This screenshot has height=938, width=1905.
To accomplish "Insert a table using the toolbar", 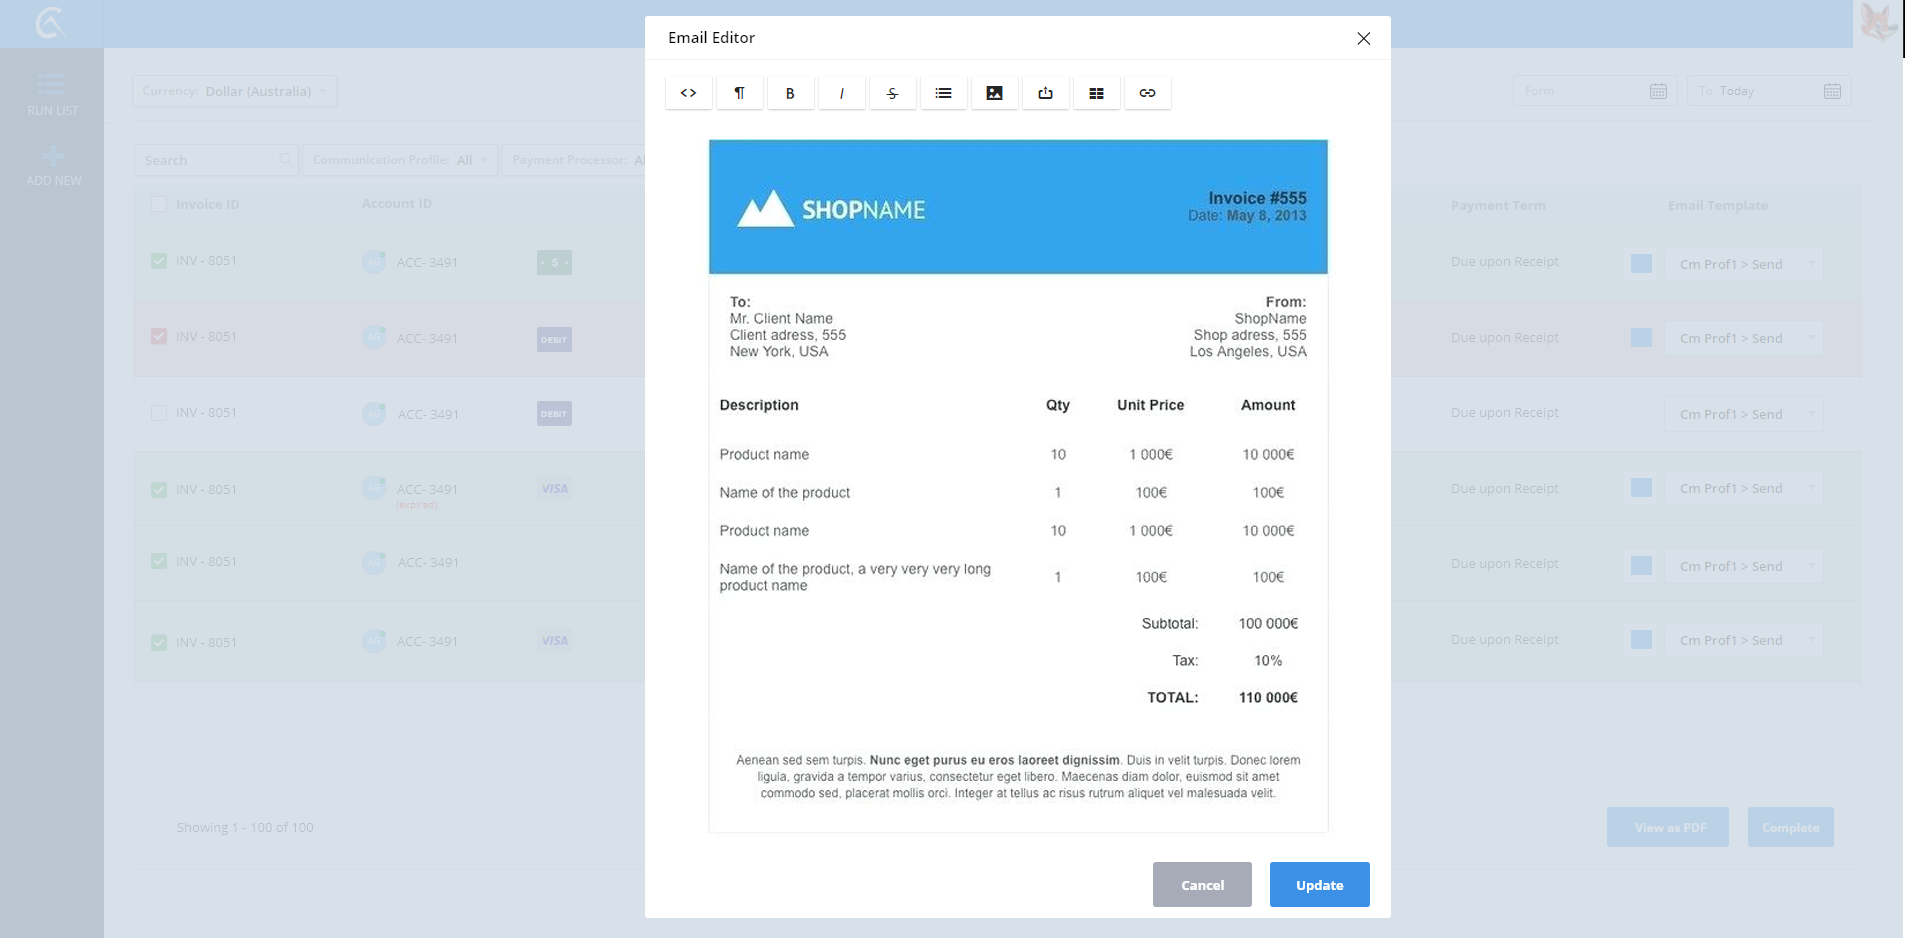I will coord(1096,93).
